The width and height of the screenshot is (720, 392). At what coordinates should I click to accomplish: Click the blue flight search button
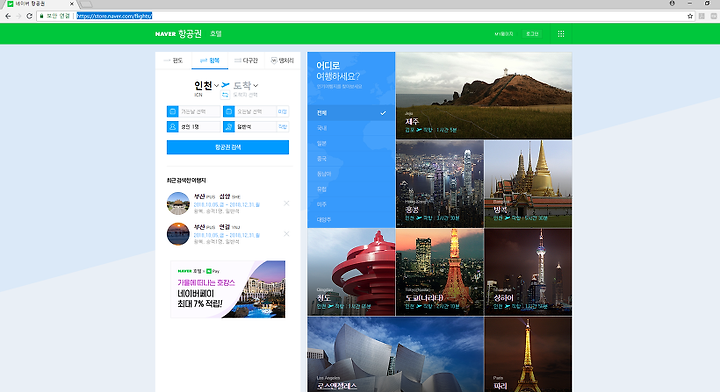click(x=228, y=147)
